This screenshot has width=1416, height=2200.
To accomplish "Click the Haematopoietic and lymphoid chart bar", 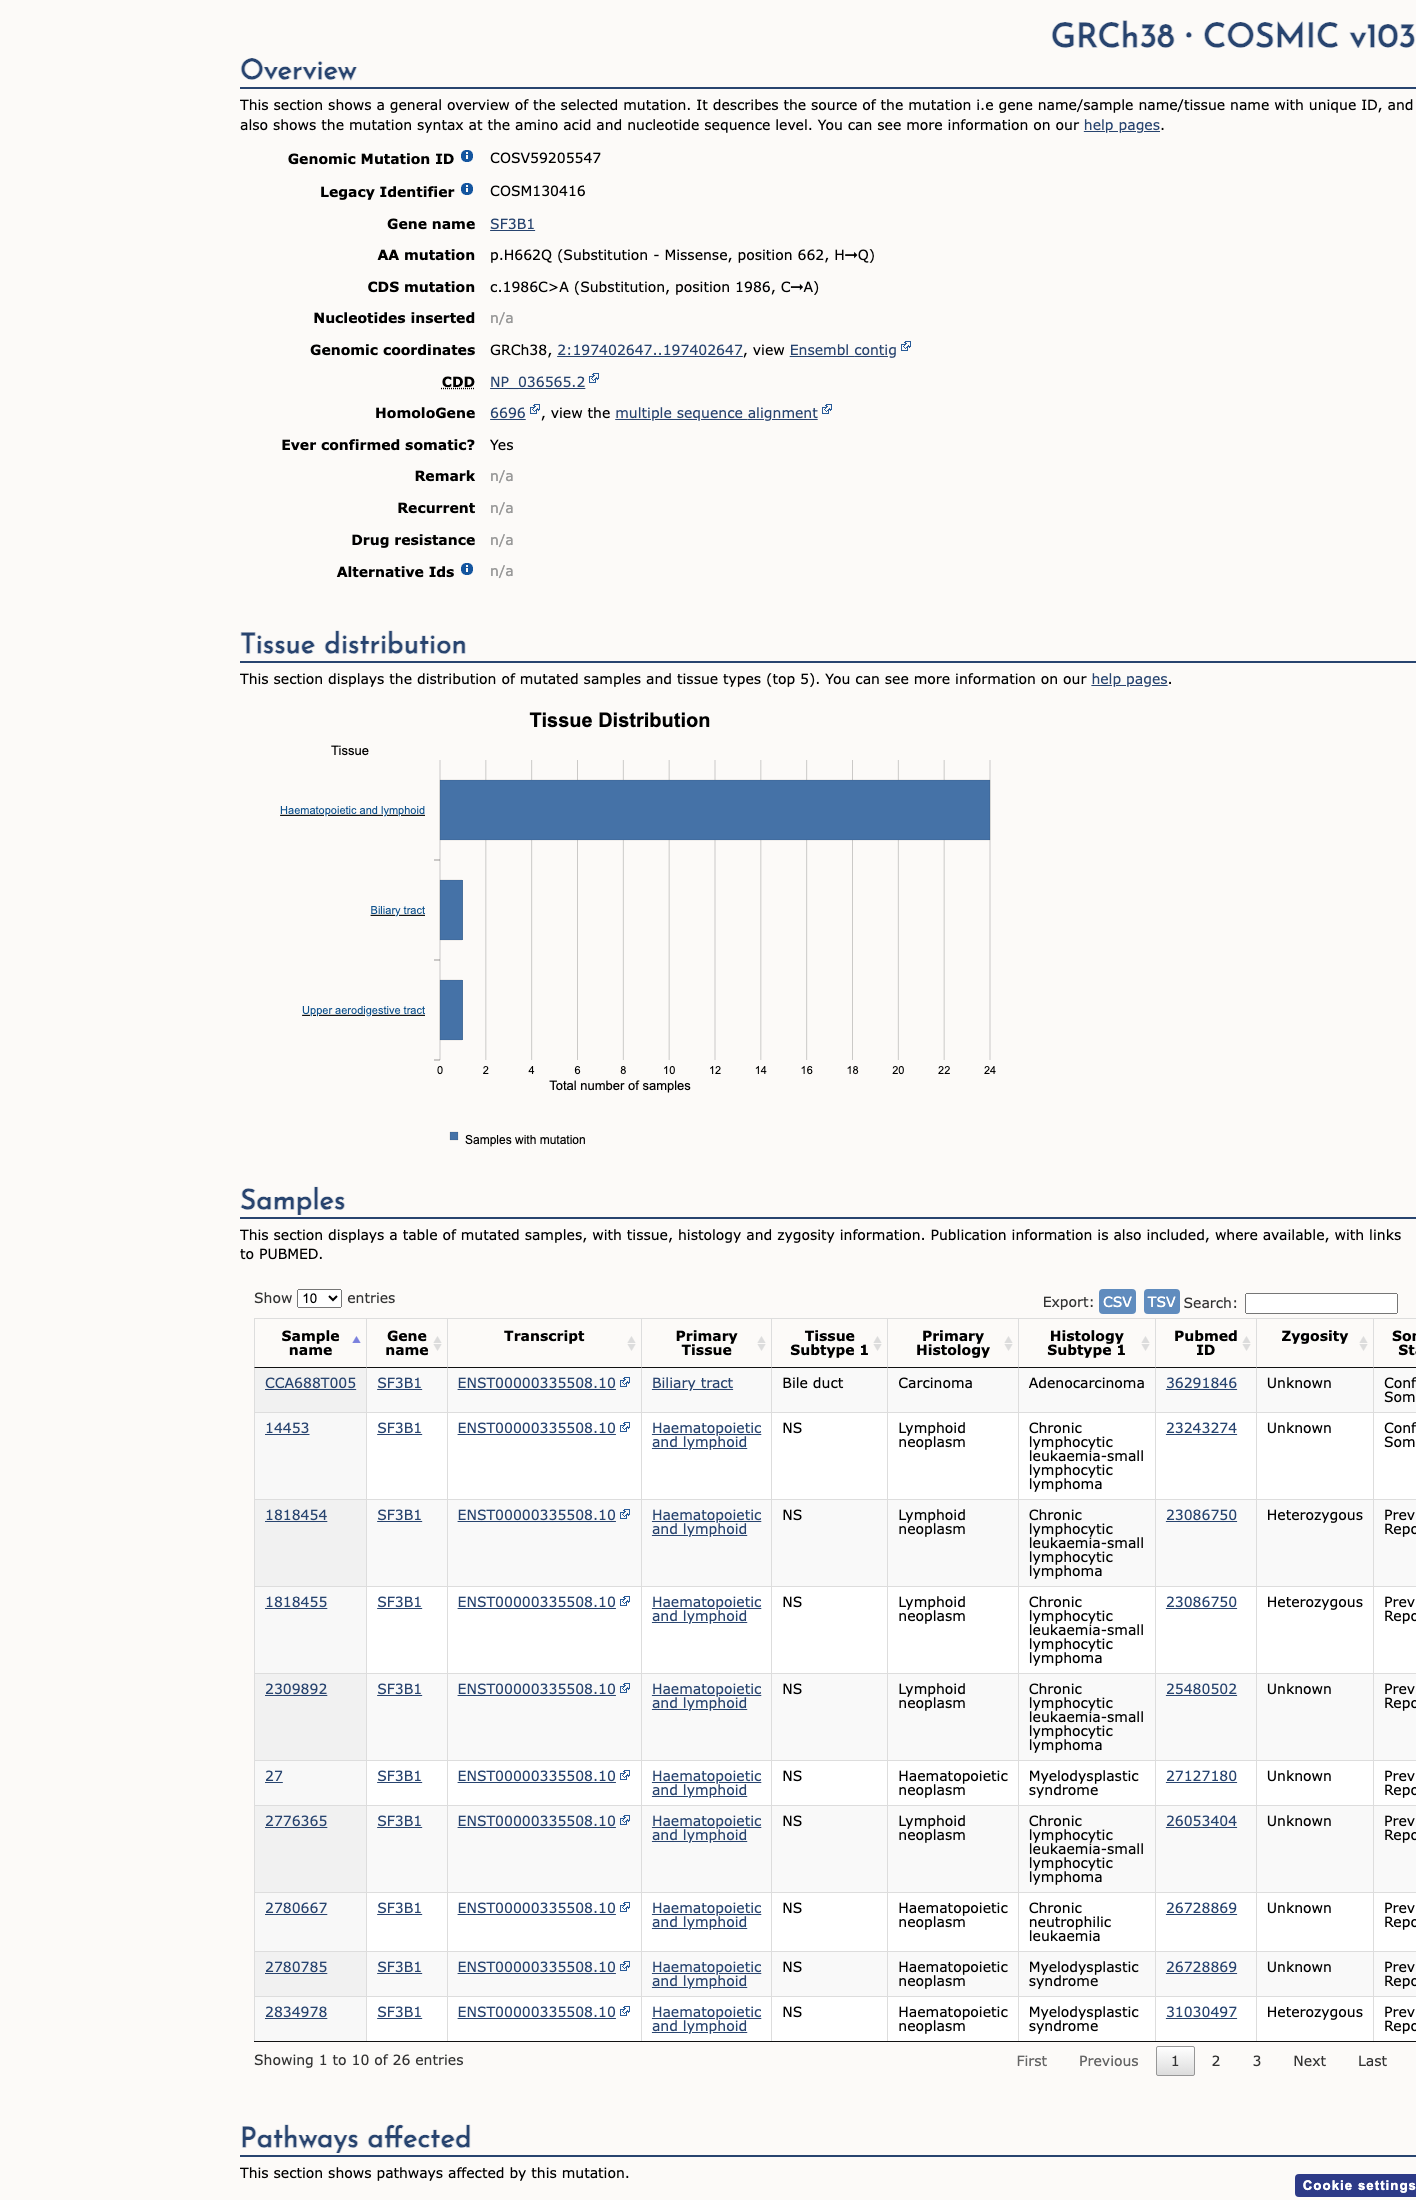I will point(715,810).
